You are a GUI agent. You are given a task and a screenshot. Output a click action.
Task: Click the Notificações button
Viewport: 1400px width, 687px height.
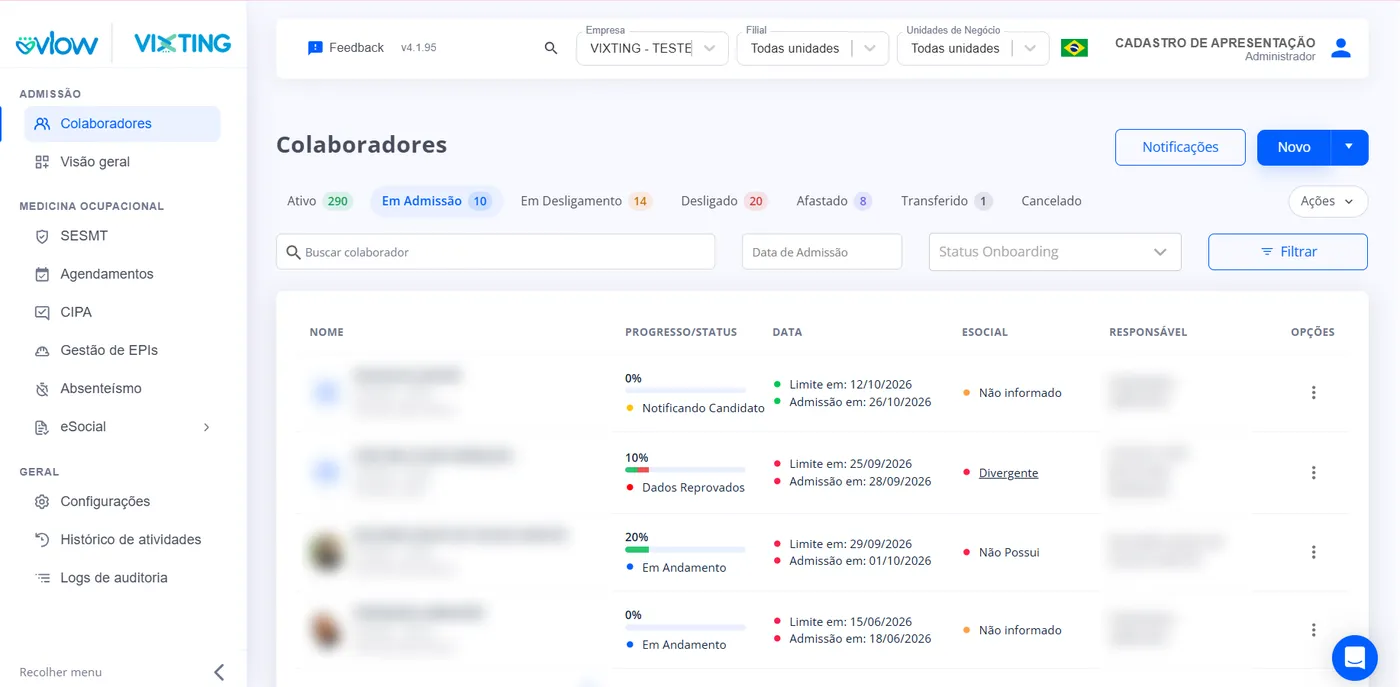point(1180,147)
